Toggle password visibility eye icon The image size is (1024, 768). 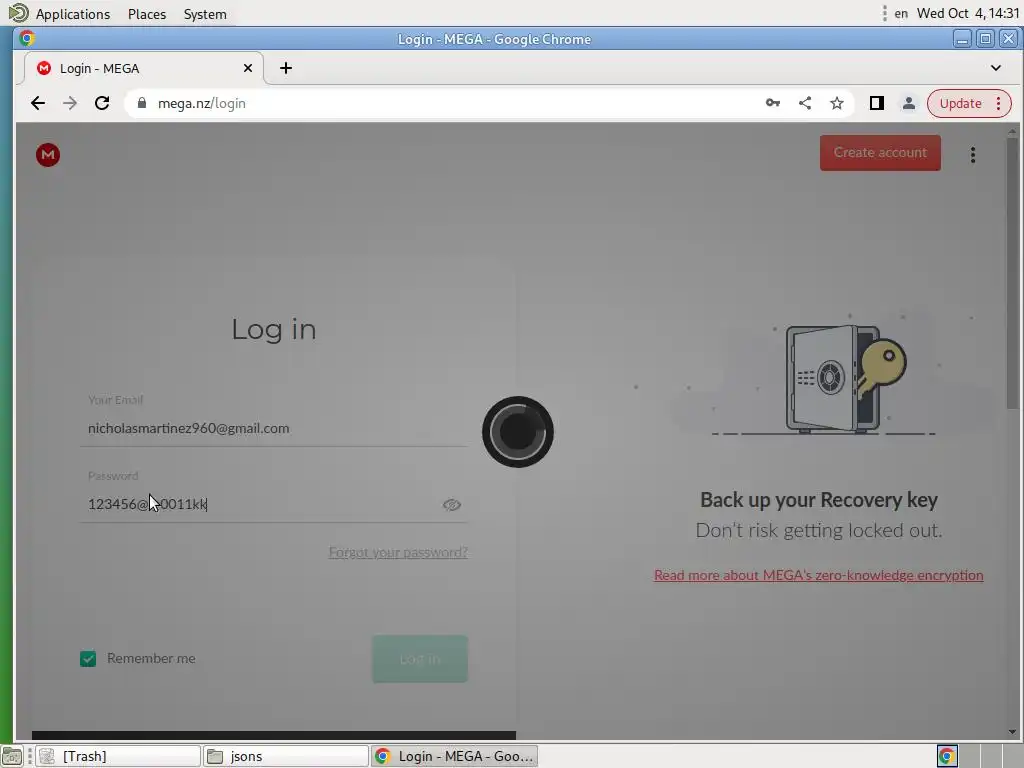tap(451, 505)
